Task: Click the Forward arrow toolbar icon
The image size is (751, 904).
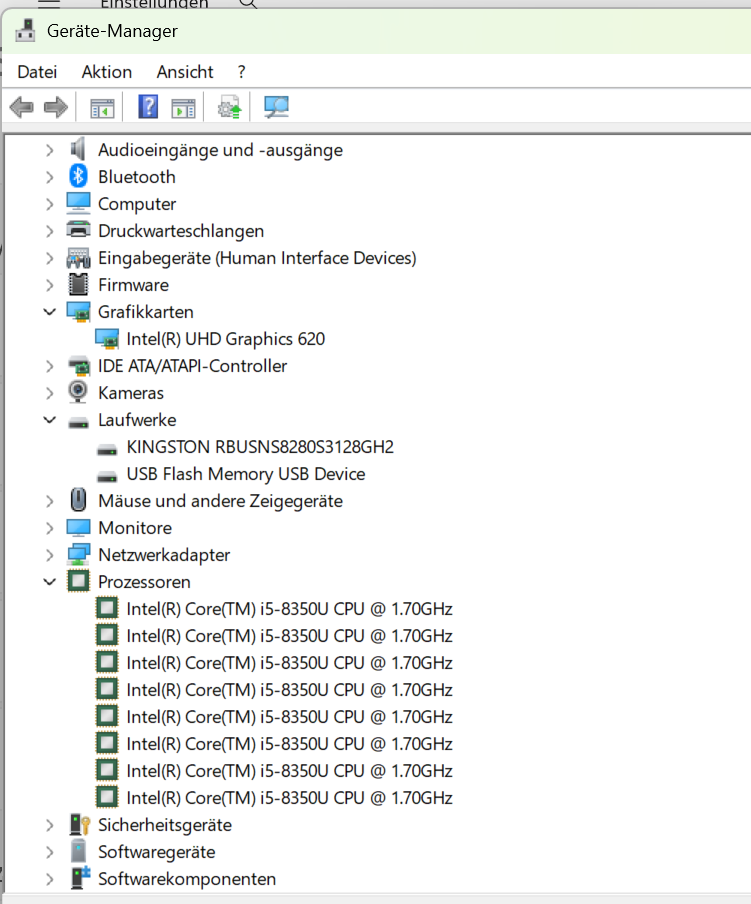Action: pyautogui.click(x=55, y=107)
